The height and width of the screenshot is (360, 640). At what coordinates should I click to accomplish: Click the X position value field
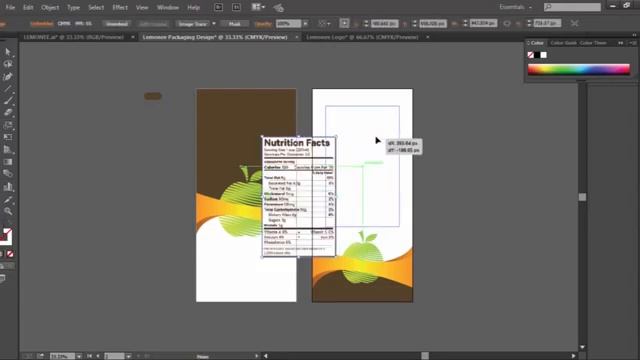point(385,24)
